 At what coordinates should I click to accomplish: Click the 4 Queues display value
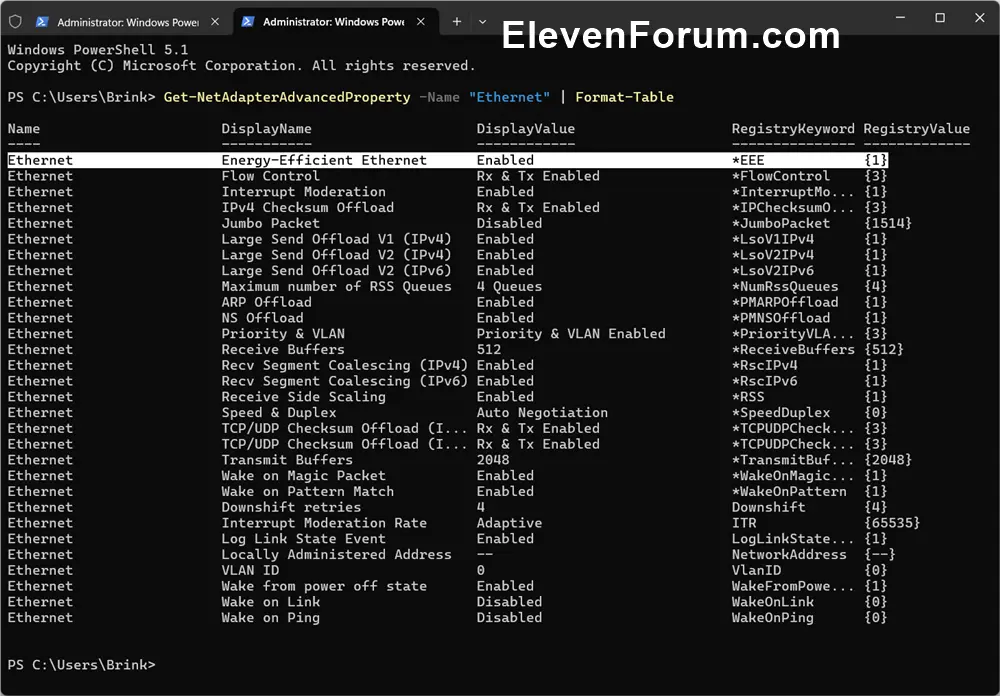tap(509, 286)
